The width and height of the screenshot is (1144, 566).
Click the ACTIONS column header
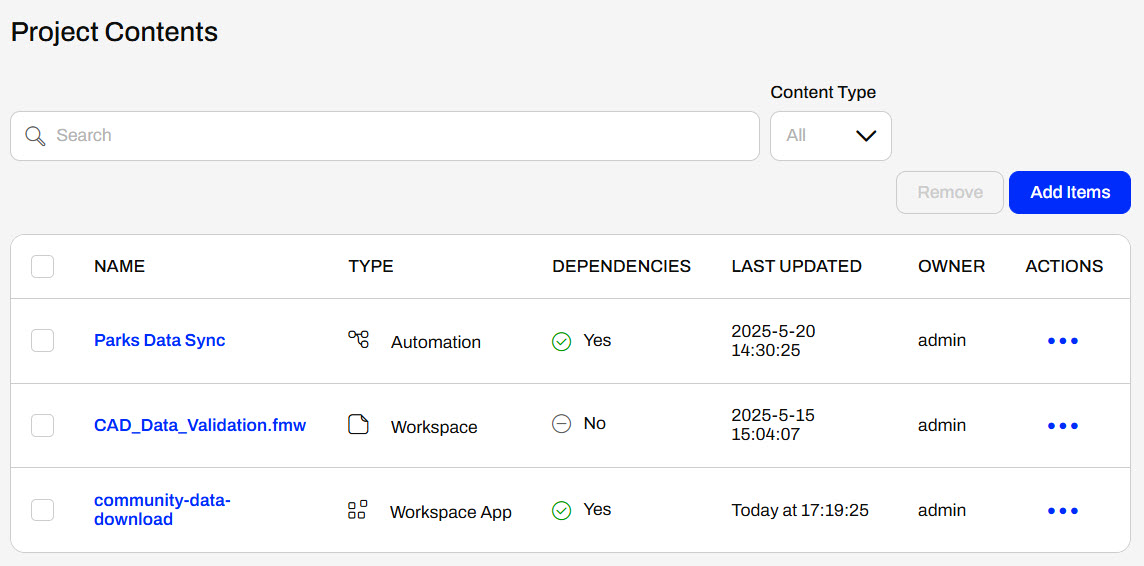[1064, 266]
